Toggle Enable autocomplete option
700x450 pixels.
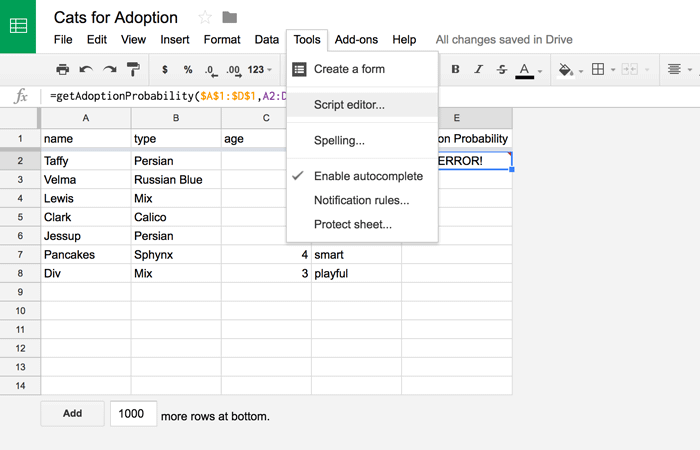click(362, 176)
